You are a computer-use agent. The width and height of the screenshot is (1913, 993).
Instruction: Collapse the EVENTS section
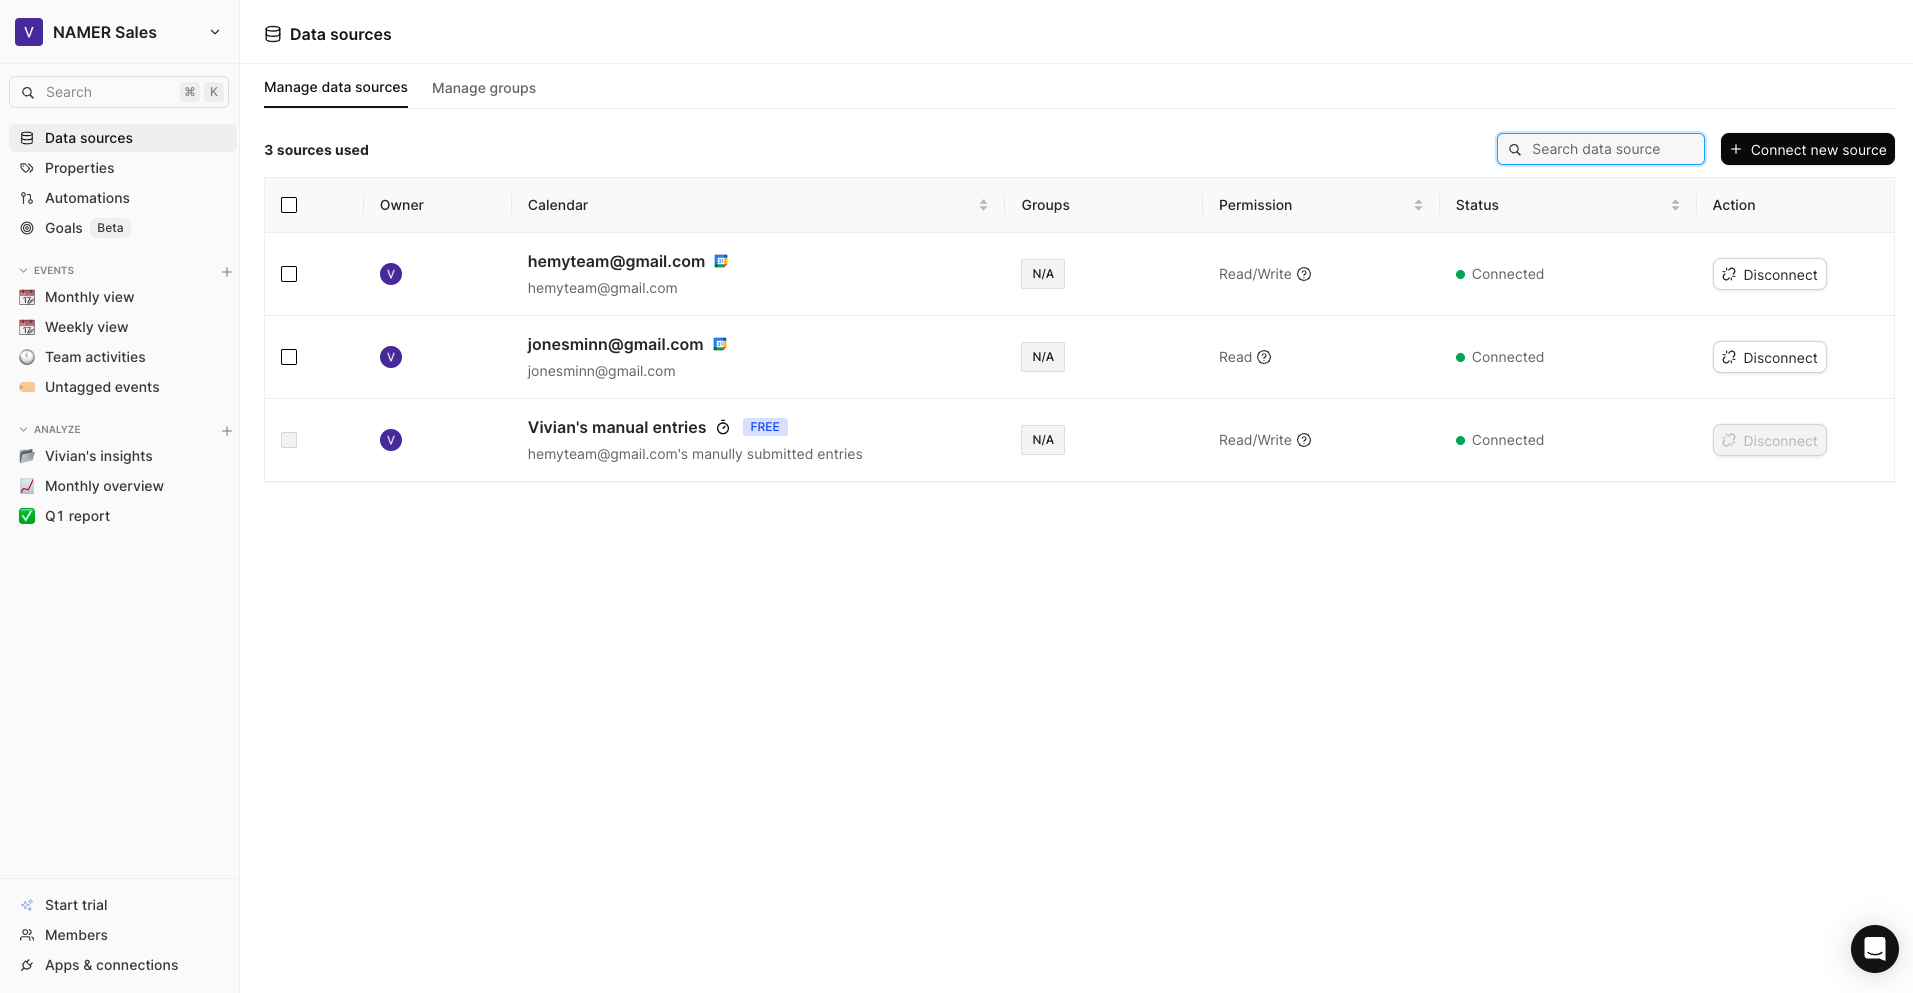point(22,269)
